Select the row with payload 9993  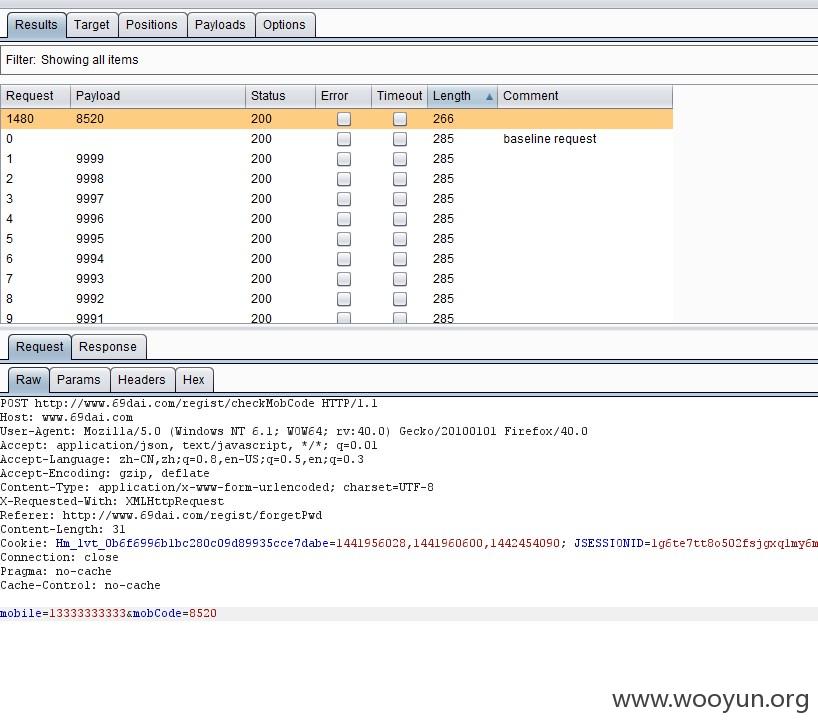[336, 279]
